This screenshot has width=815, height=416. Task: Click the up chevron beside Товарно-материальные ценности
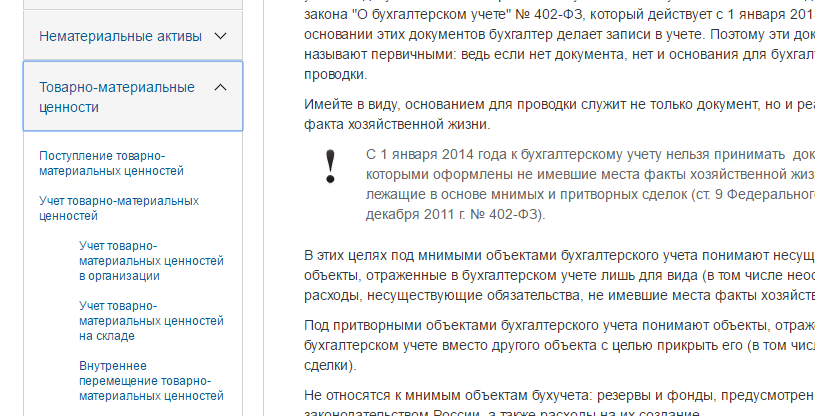(221, 88)
